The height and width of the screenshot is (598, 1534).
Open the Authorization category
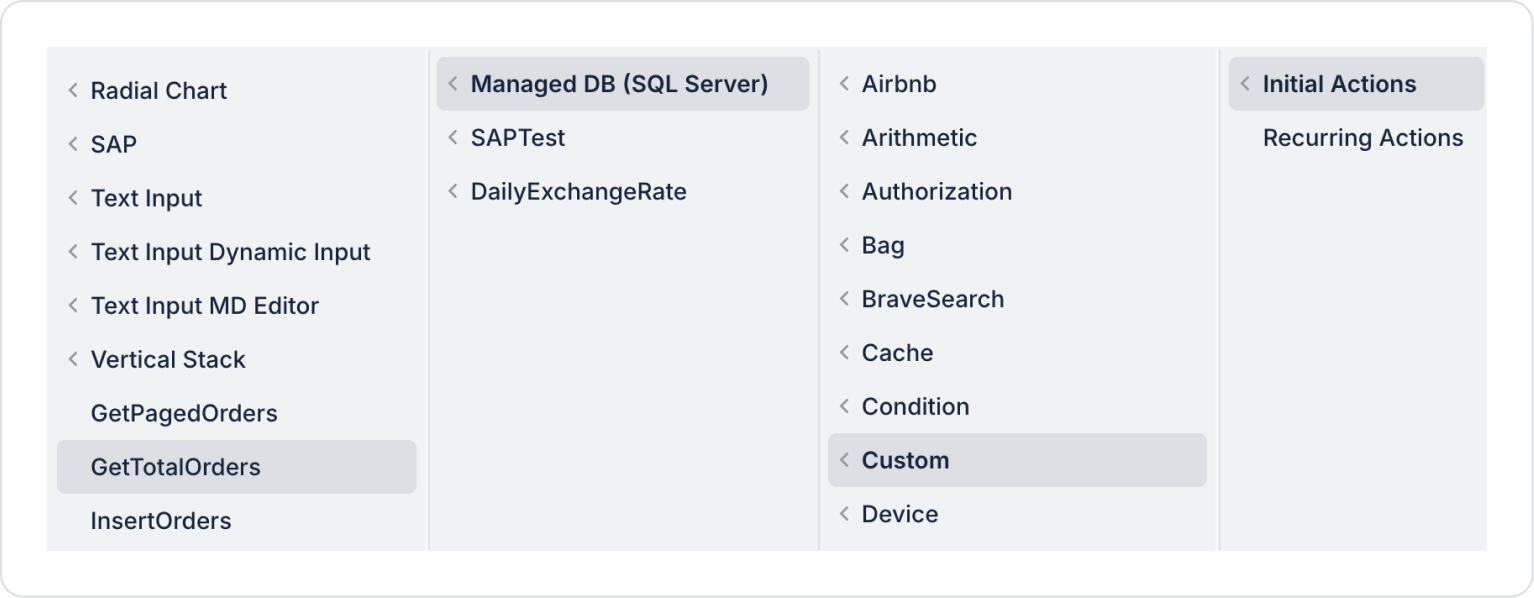pos(937,191)
